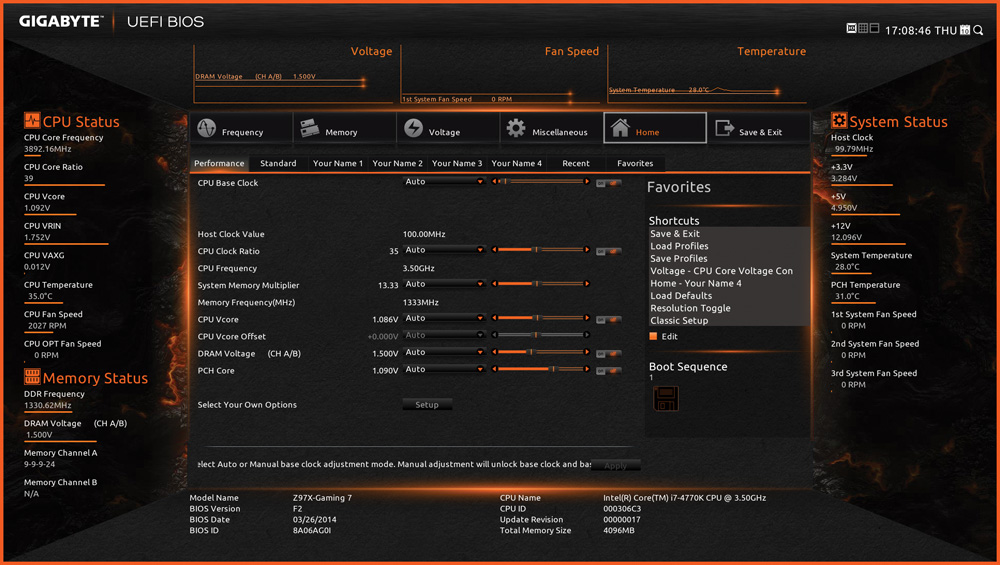Image resolution: width=1000 pixels, height=565 pixels.
Task: Click the Memory Status panel icon
Action: (32, 376)
